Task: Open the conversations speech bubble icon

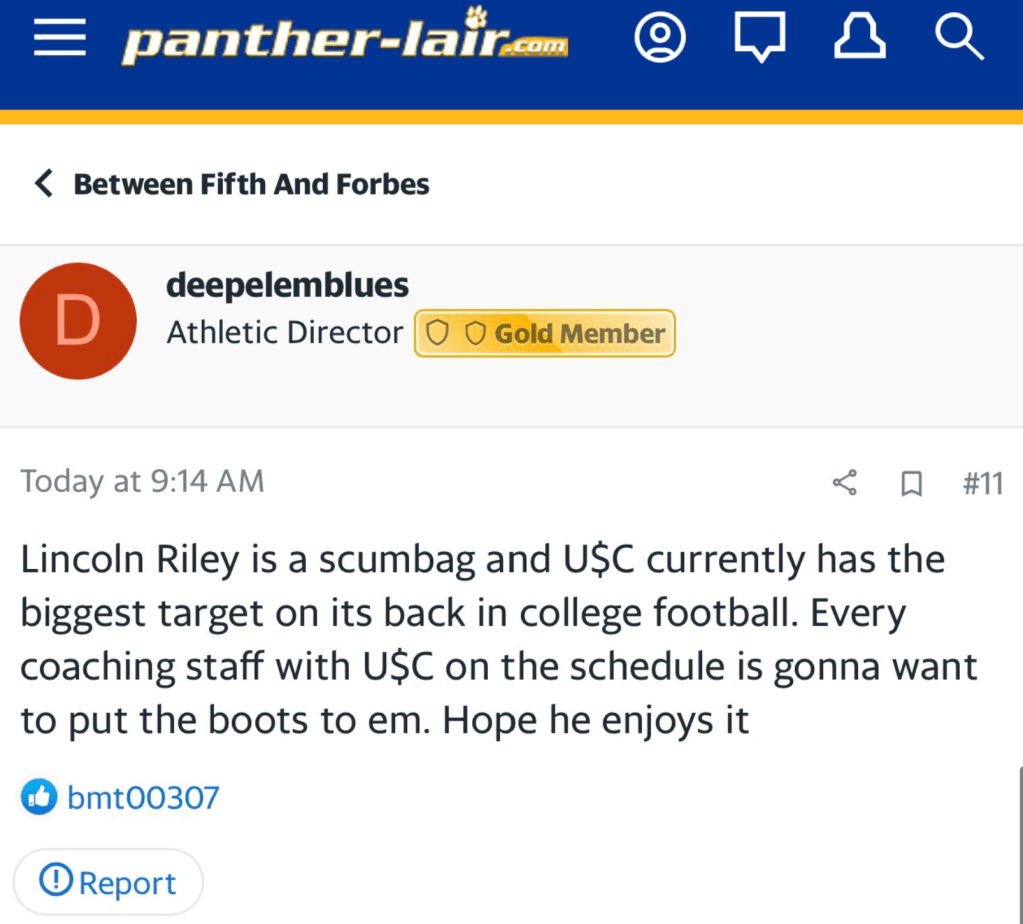Action: point(760,39)
